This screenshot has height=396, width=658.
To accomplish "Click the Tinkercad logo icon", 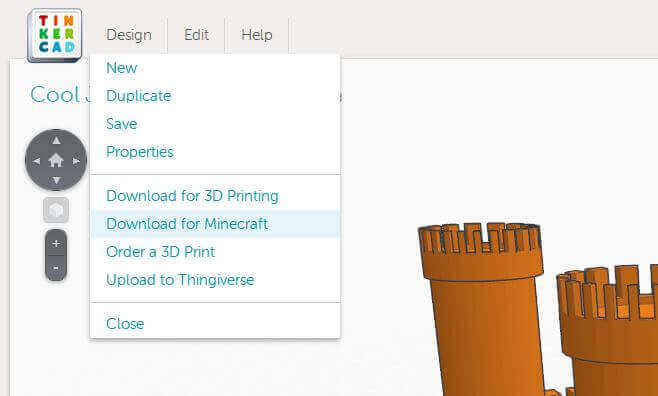I will tap(55, 35).
